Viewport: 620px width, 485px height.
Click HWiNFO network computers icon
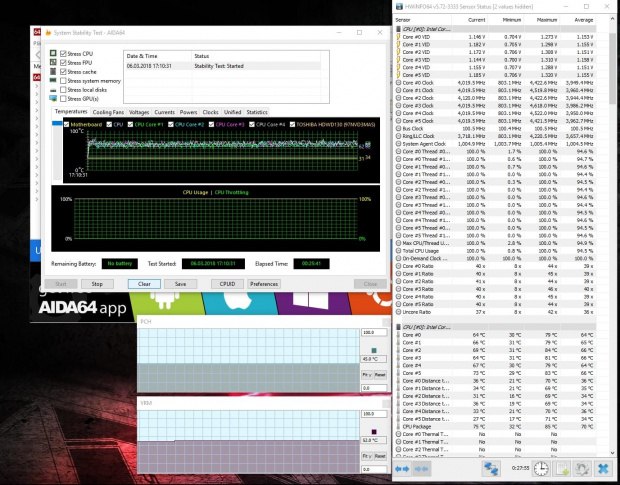click(x=491, y=469)
